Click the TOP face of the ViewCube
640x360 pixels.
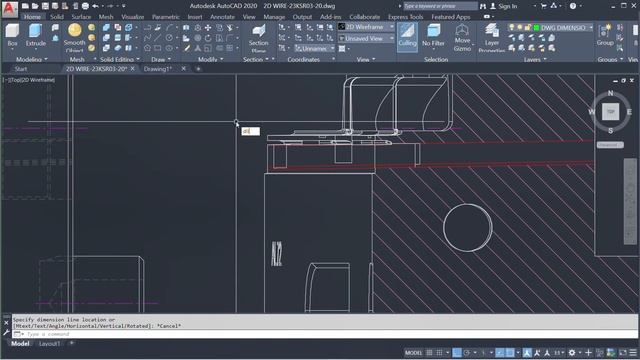point(610,111)
